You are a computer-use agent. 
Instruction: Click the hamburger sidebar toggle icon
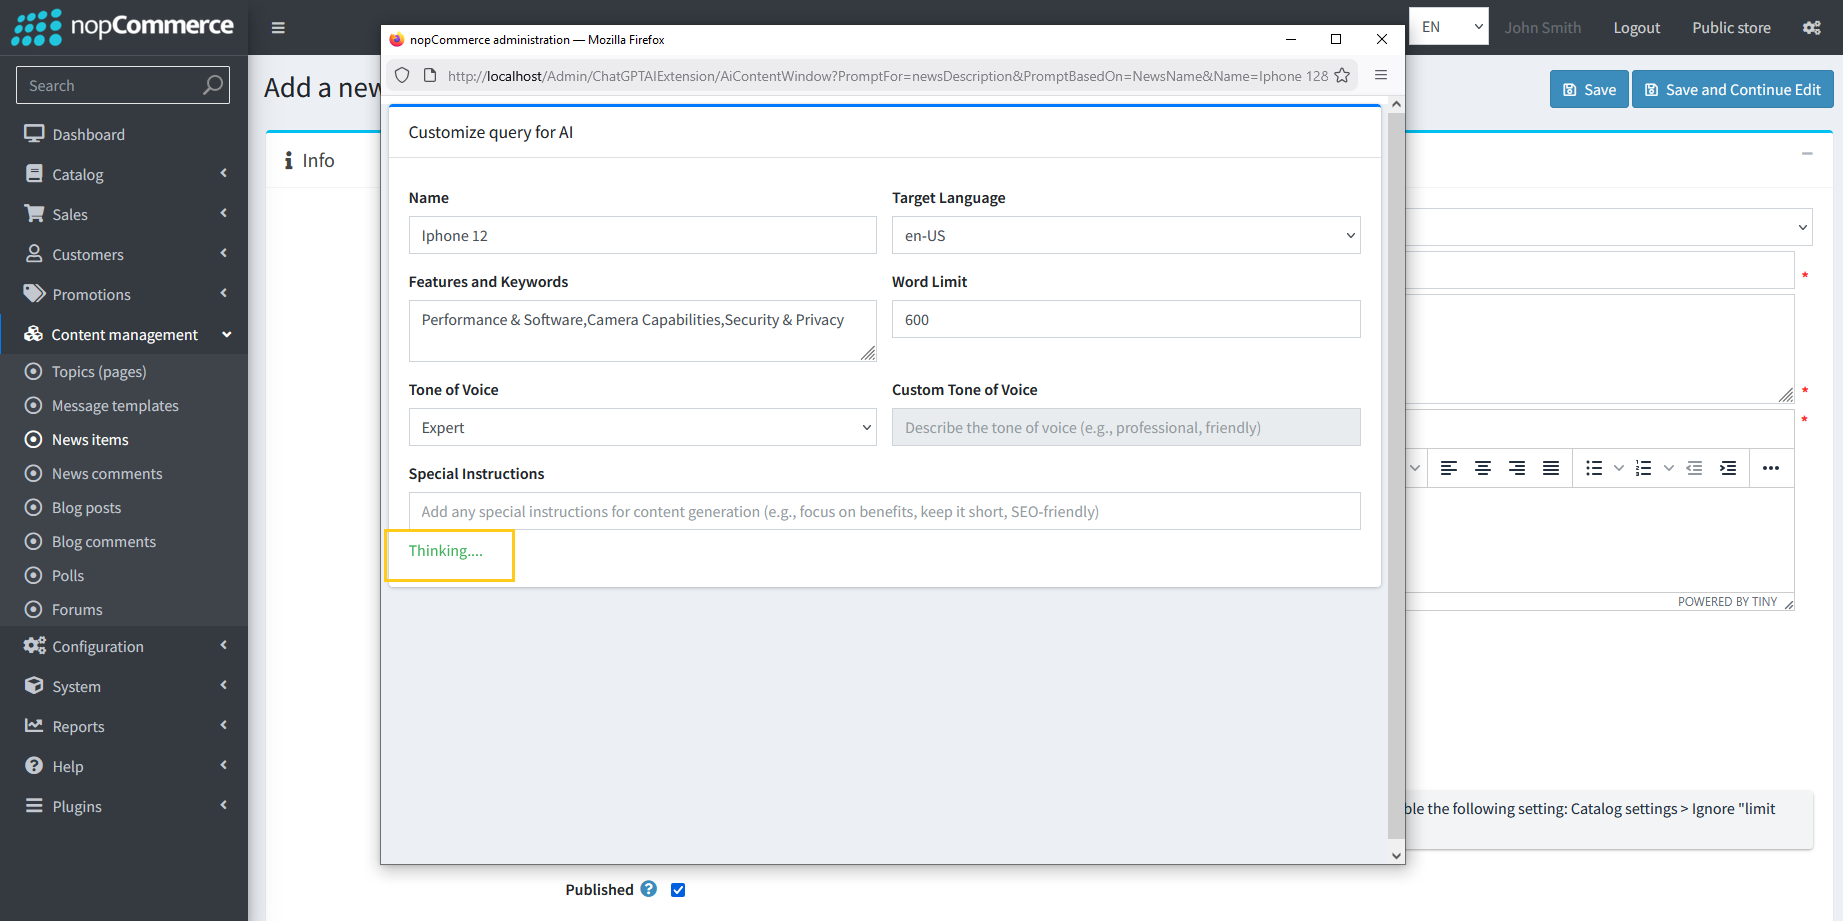tap(278, 28)
